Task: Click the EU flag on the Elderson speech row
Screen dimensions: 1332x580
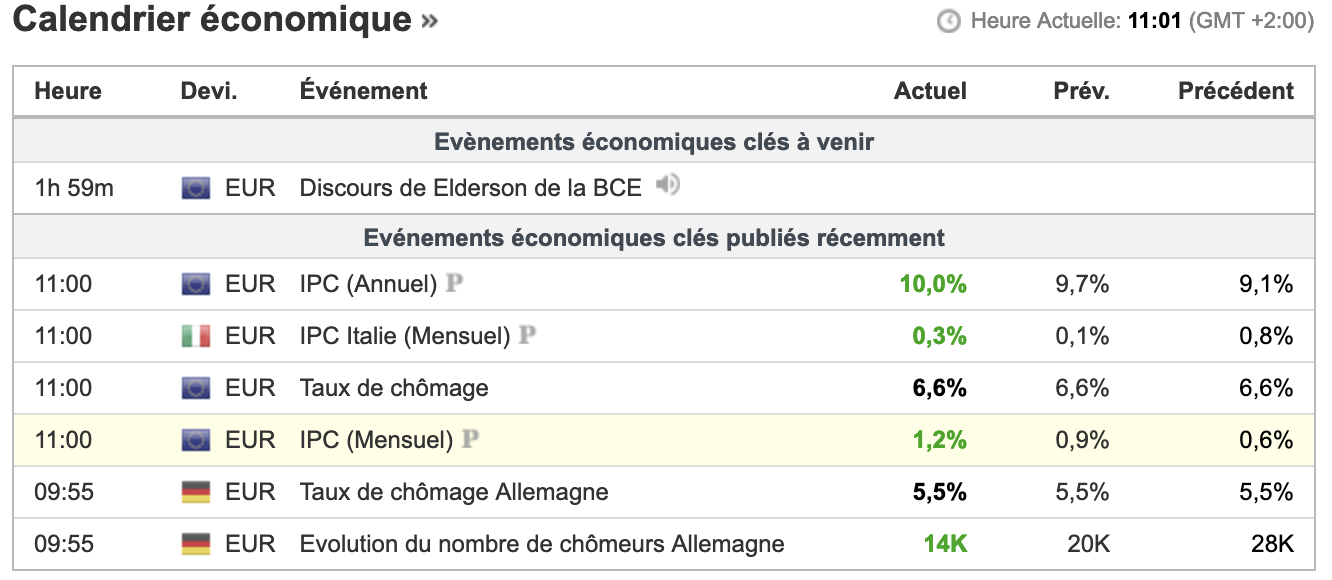Action: coord(196,188)
